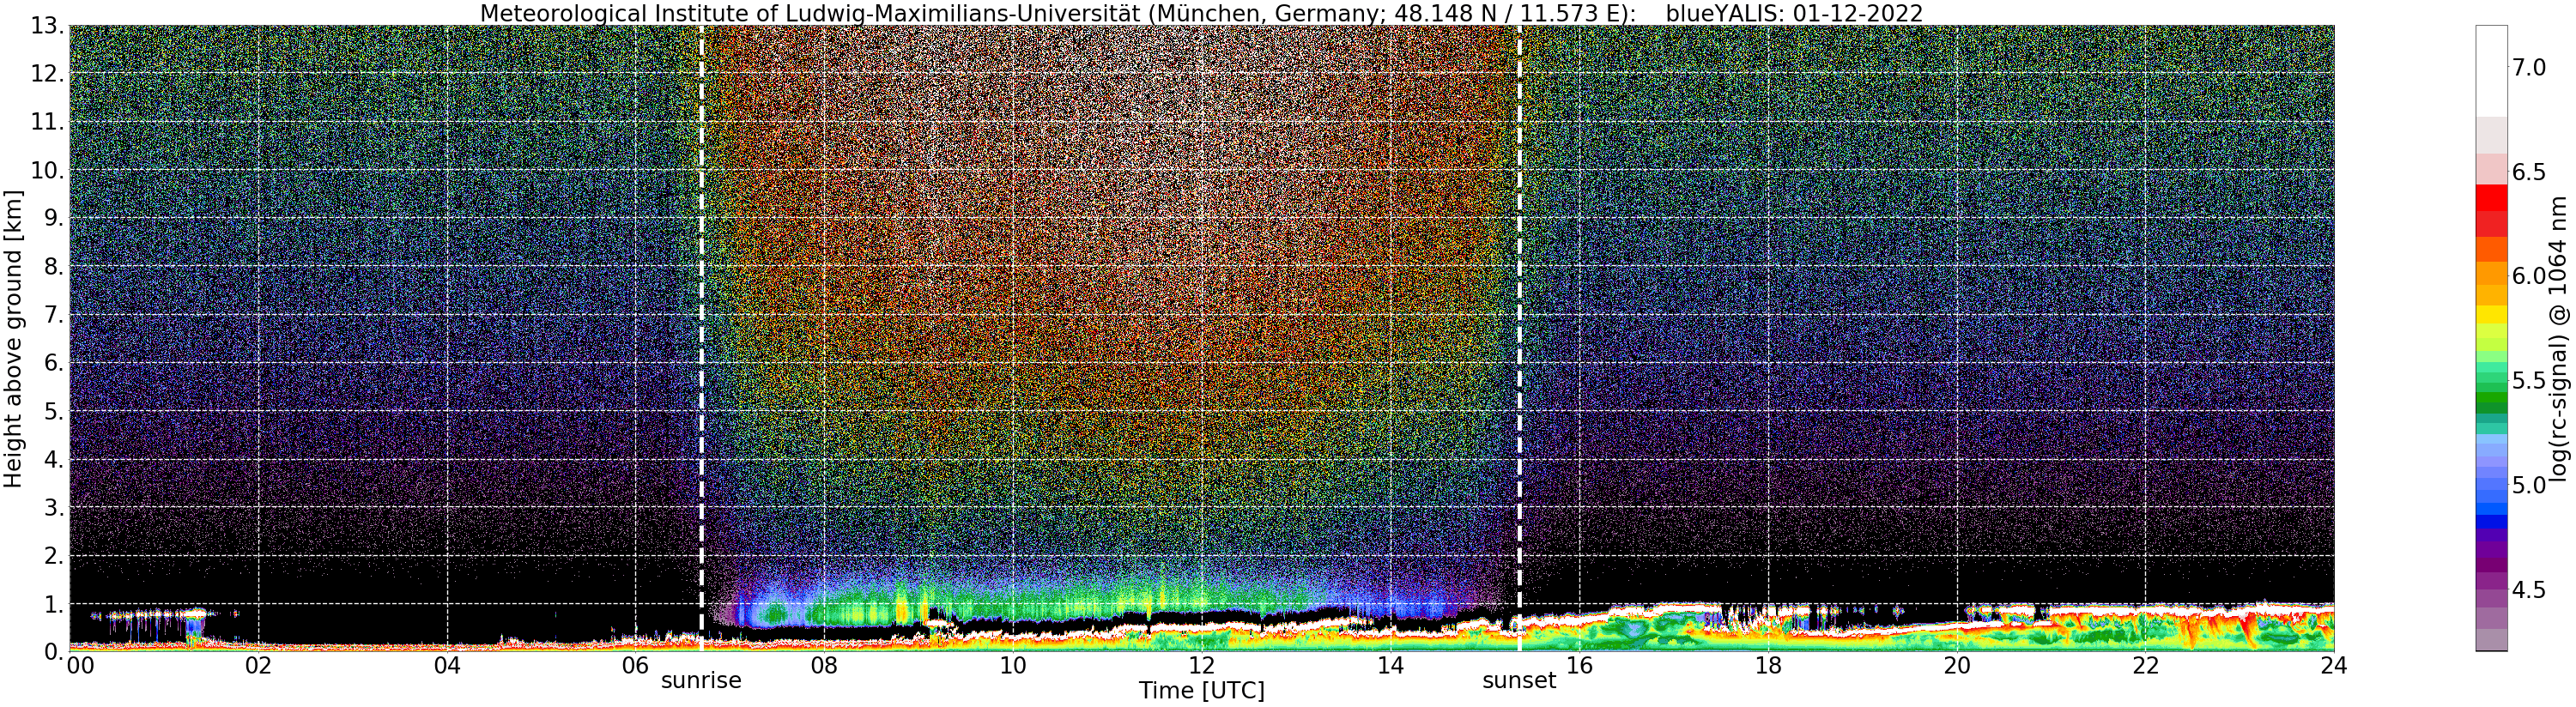This screenshot has height=707, width=2576.
Task: Click the time axis tick label 08
Action: (824, 666)
